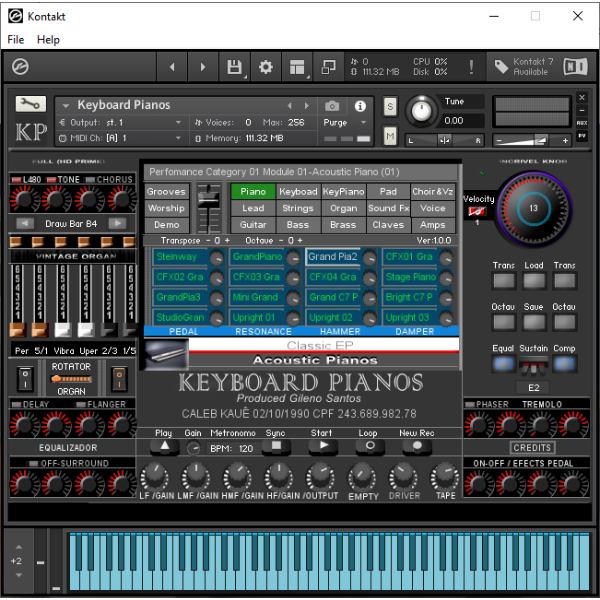Image resolution: width=600 pixels, height=600 pixels.
Task: Toggle the DELAY effect switch
Action: point(16,404)
